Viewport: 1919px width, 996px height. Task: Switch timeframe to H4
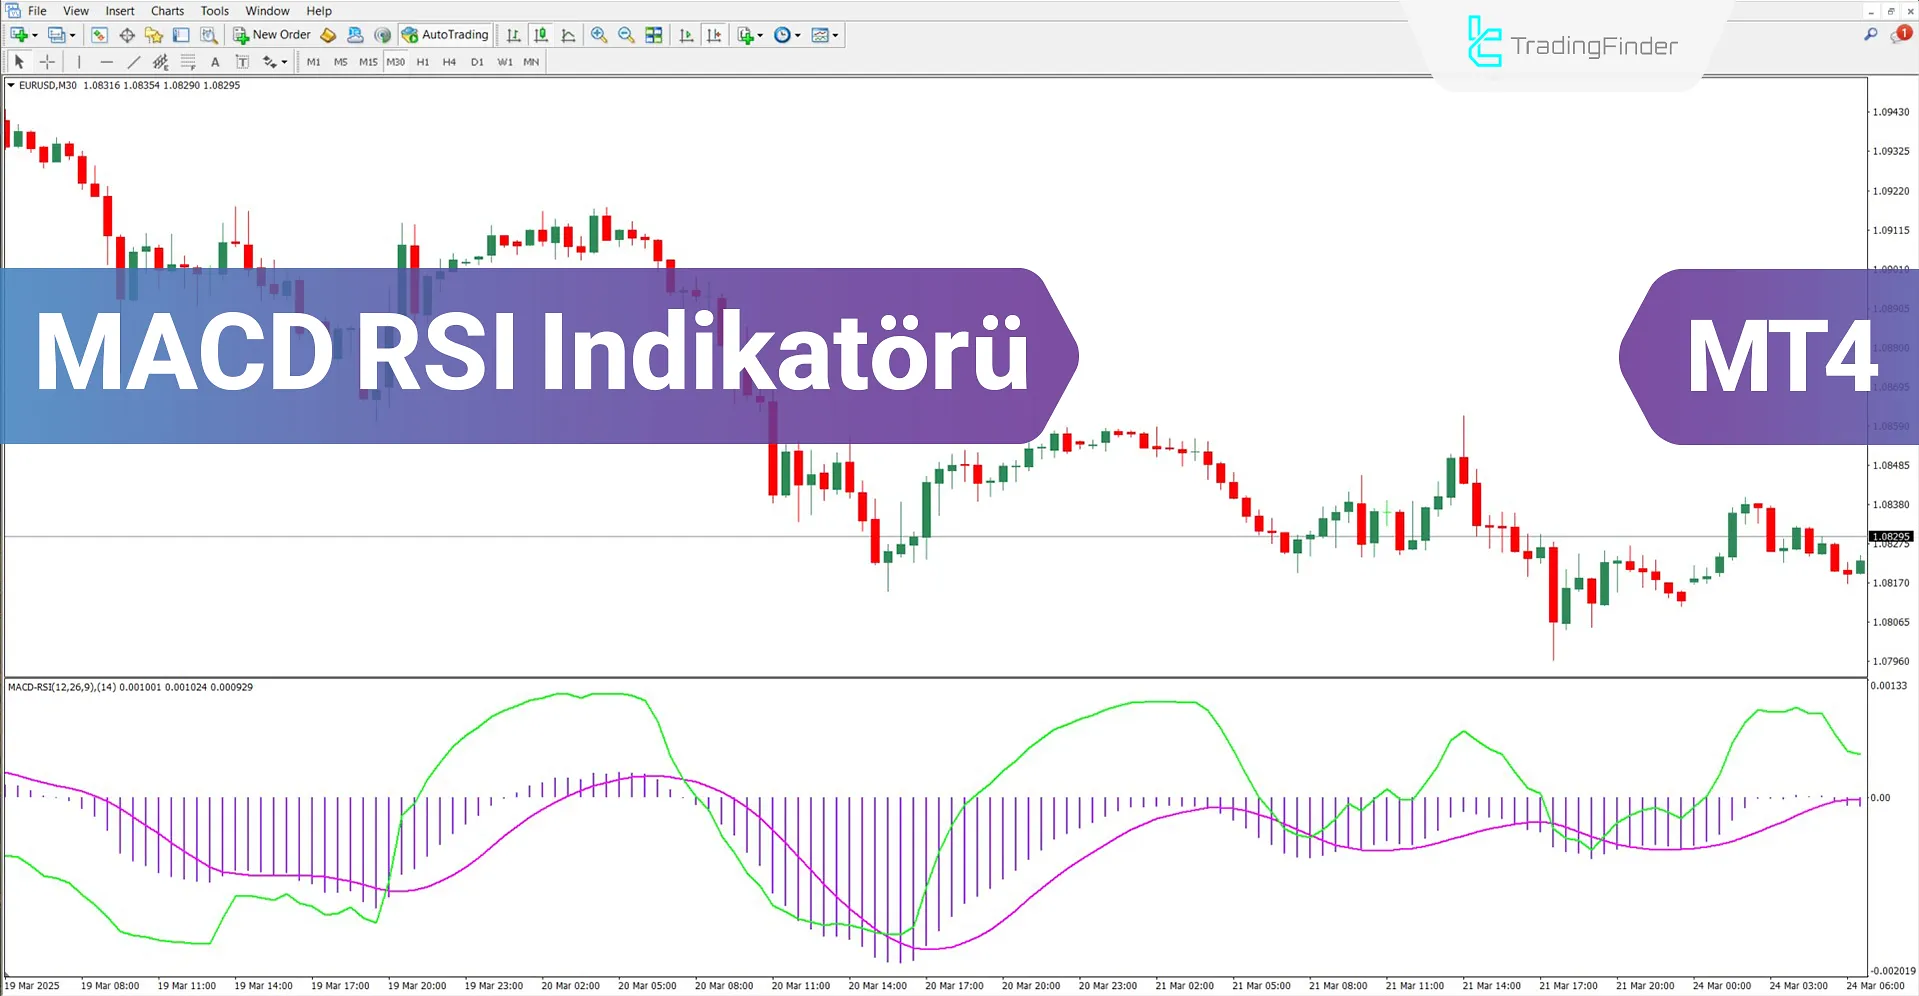click(x=449, y=61)
